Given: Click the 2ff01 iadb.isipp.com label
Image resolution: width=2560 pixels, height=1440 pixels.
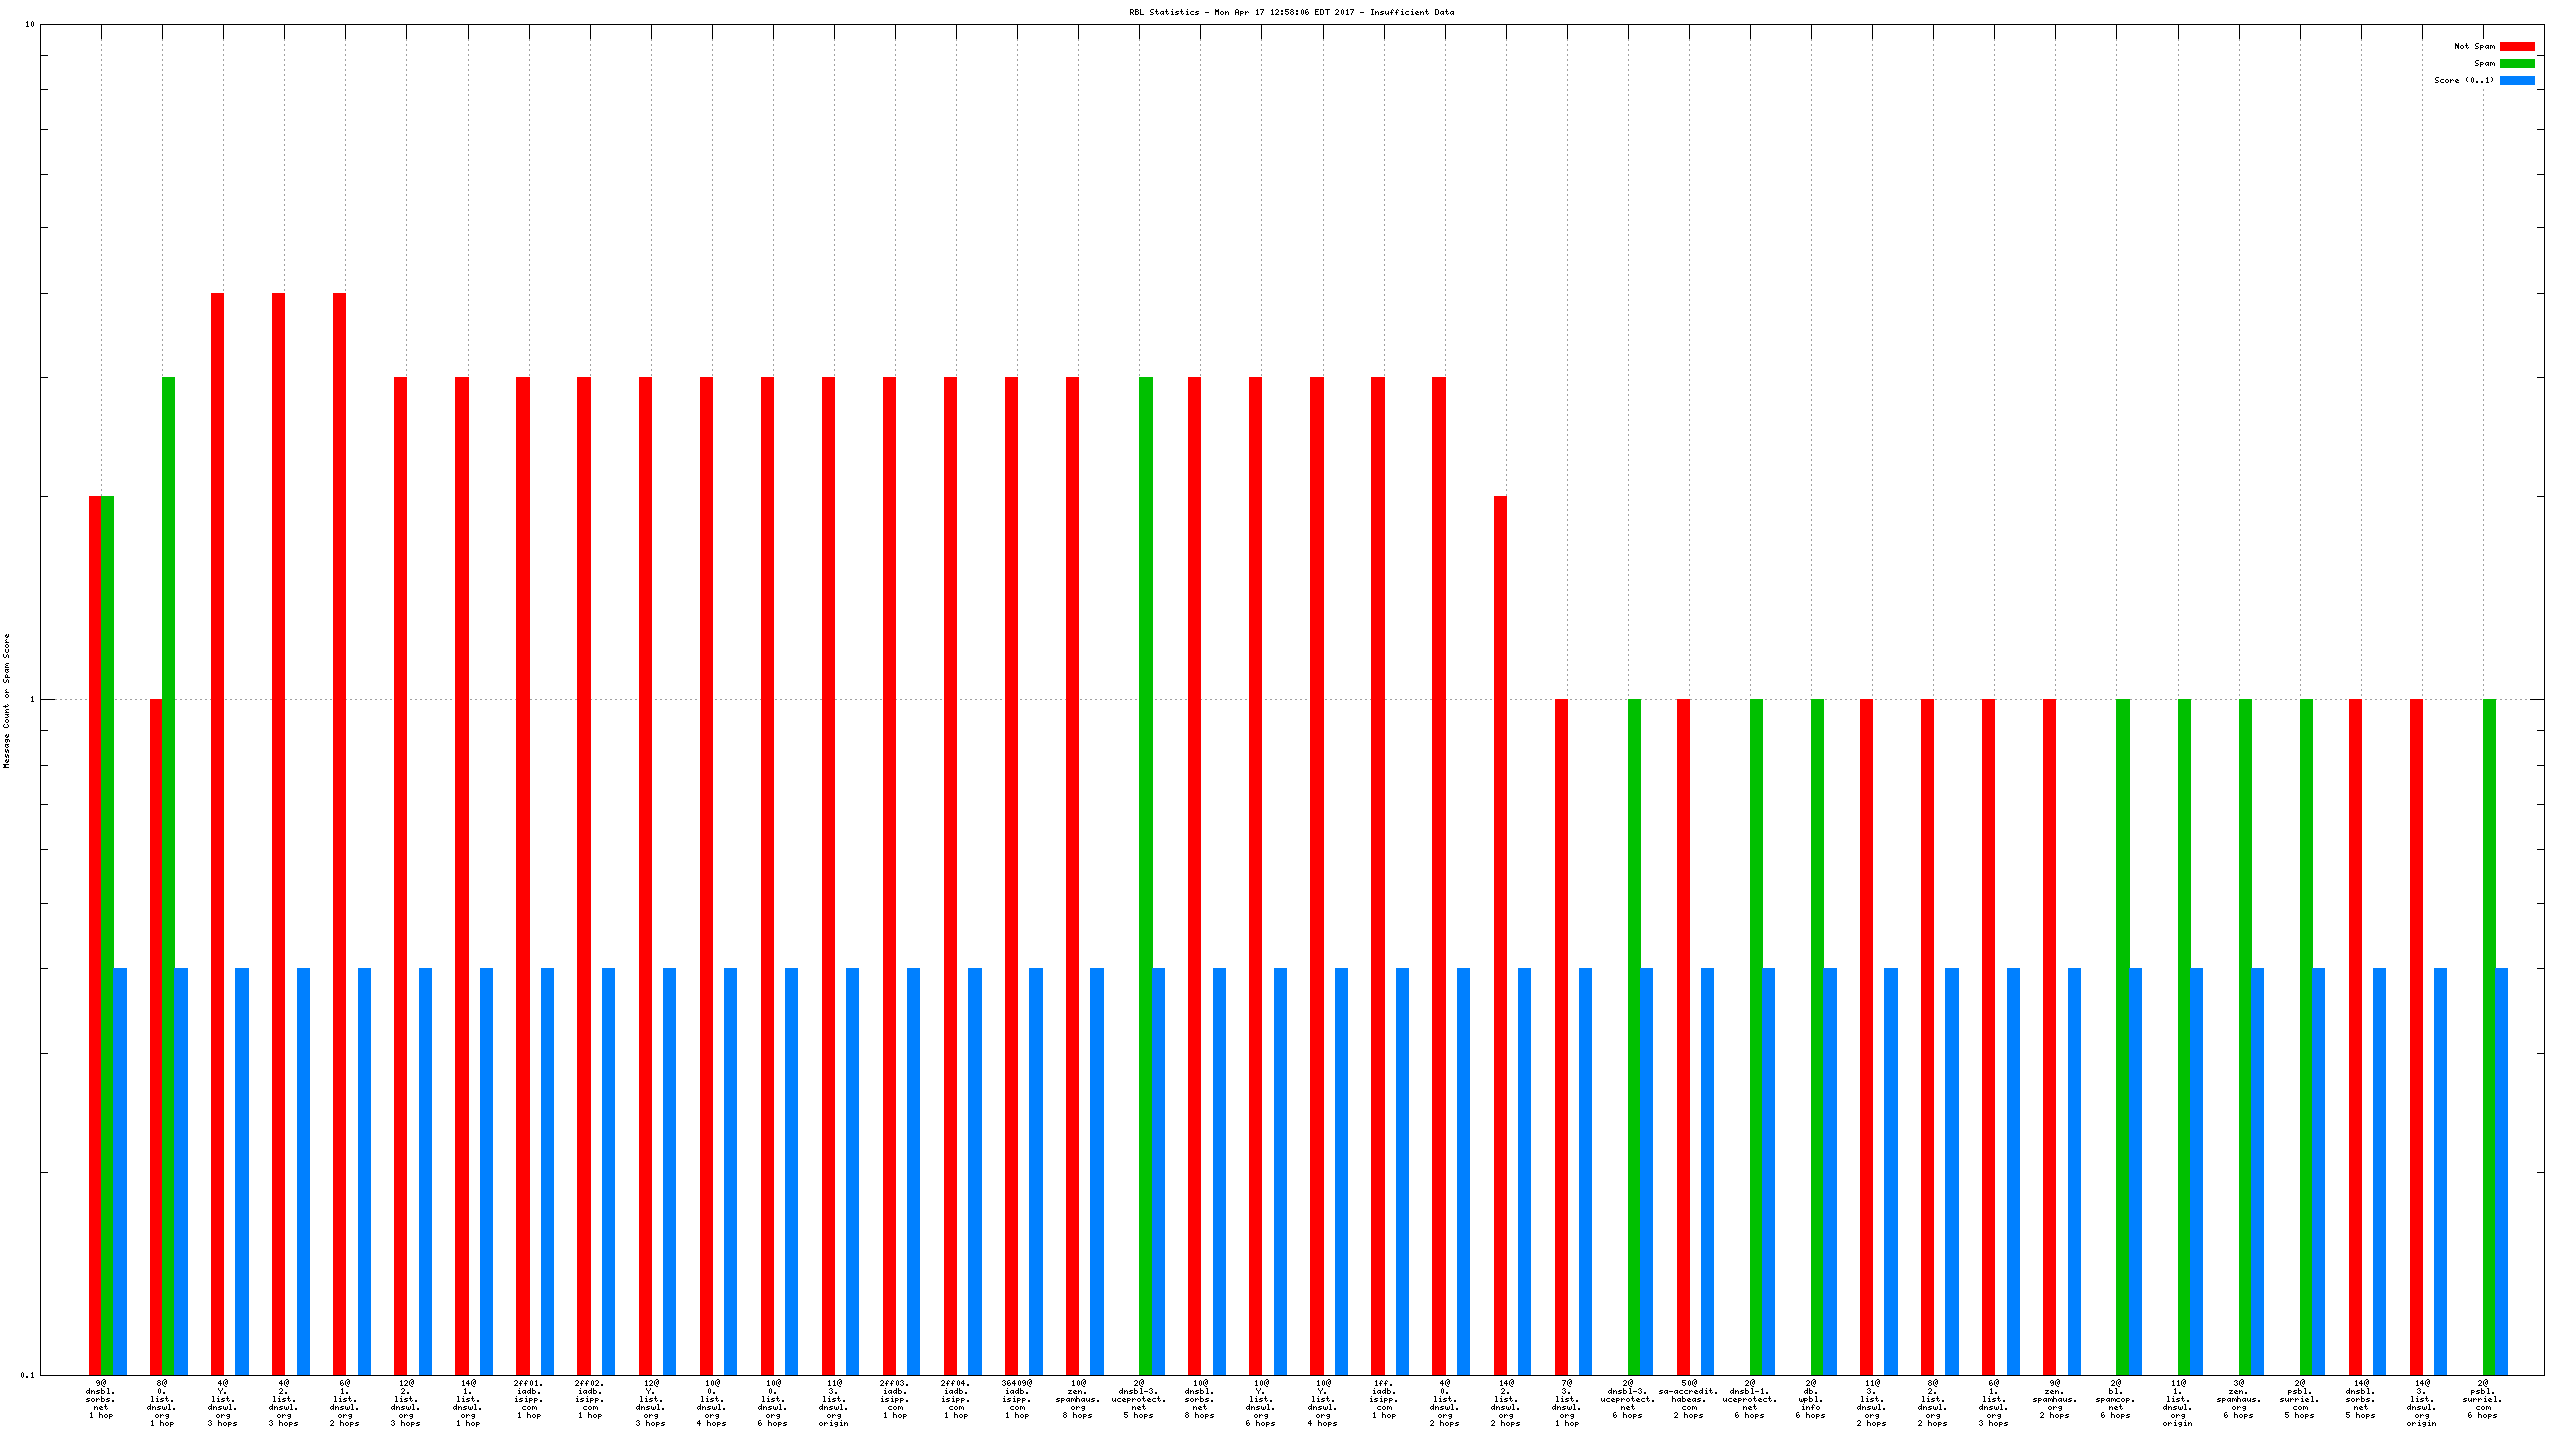Looking at the screenshot, I should [x=528, y=1399].
